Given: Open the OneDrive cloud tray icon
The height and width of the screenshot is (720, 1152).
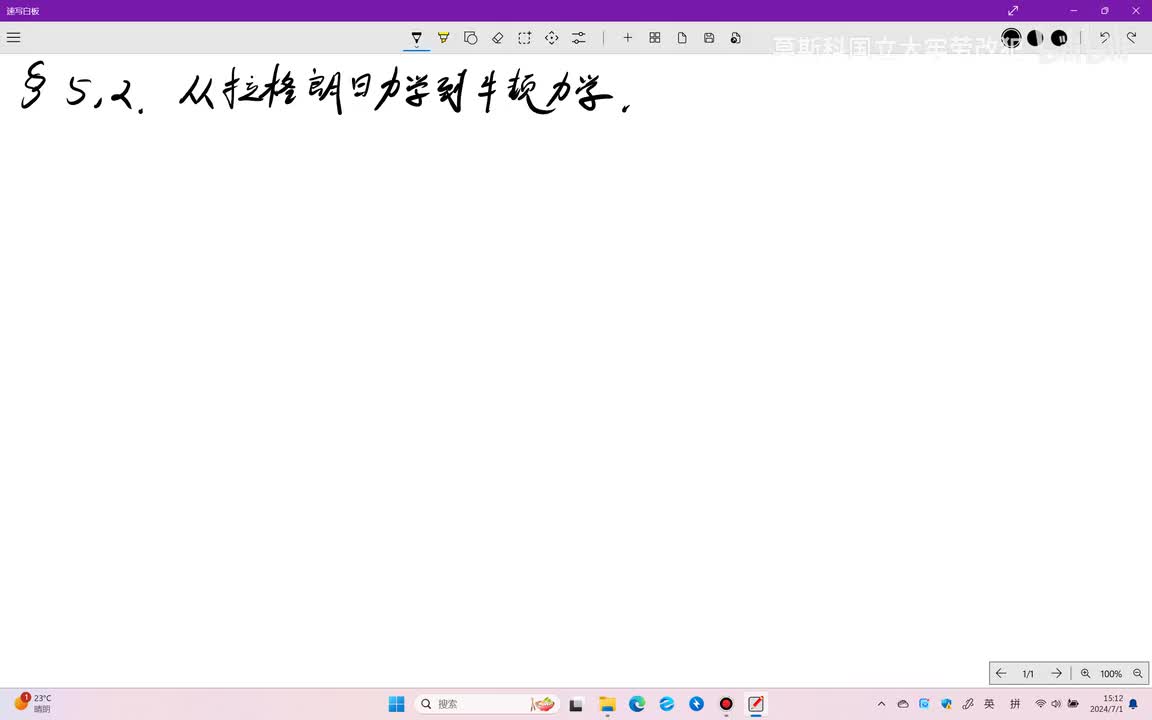Looking at the screenshot, I should [x=903, y=704].
